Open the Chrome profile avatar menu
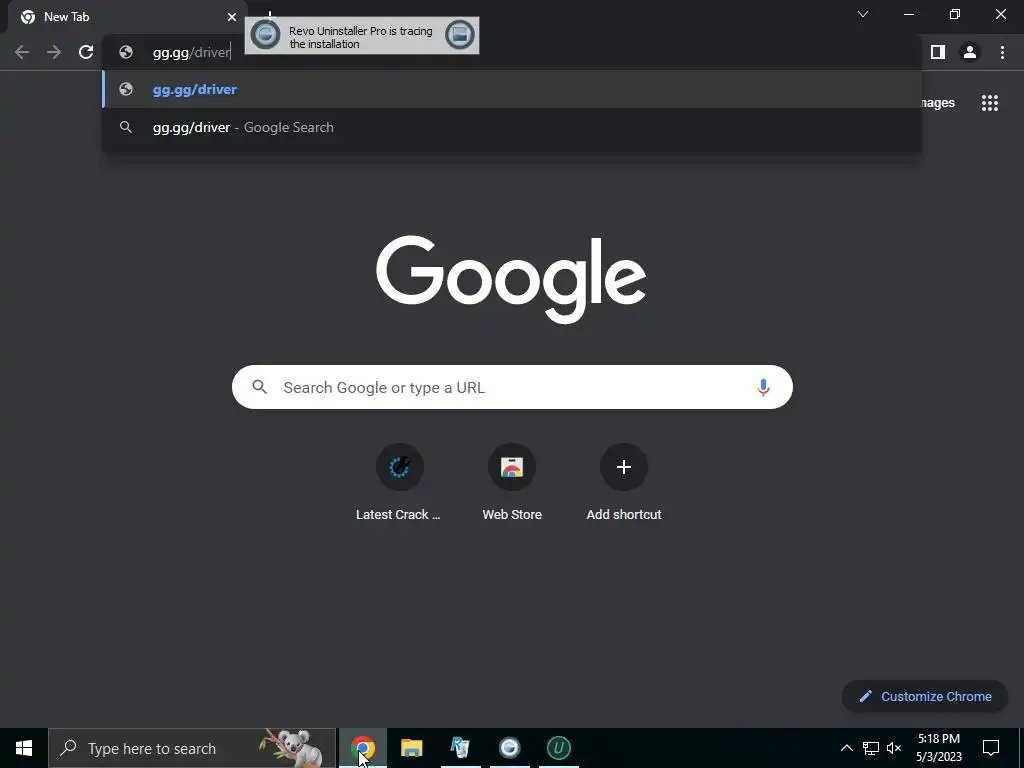This screenshot has width=1024, height=768. click(x=970, y=52)
